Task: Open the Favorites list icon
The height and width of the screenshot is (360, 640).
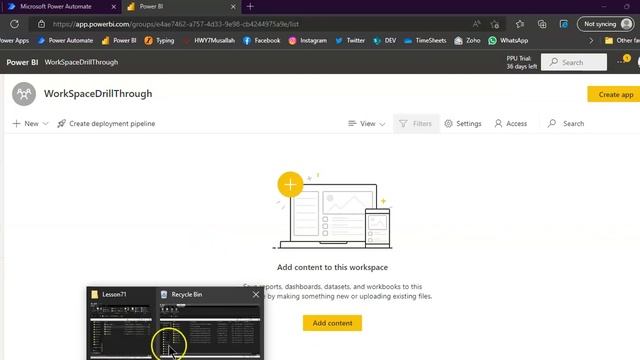Action: tap(520, 24)
